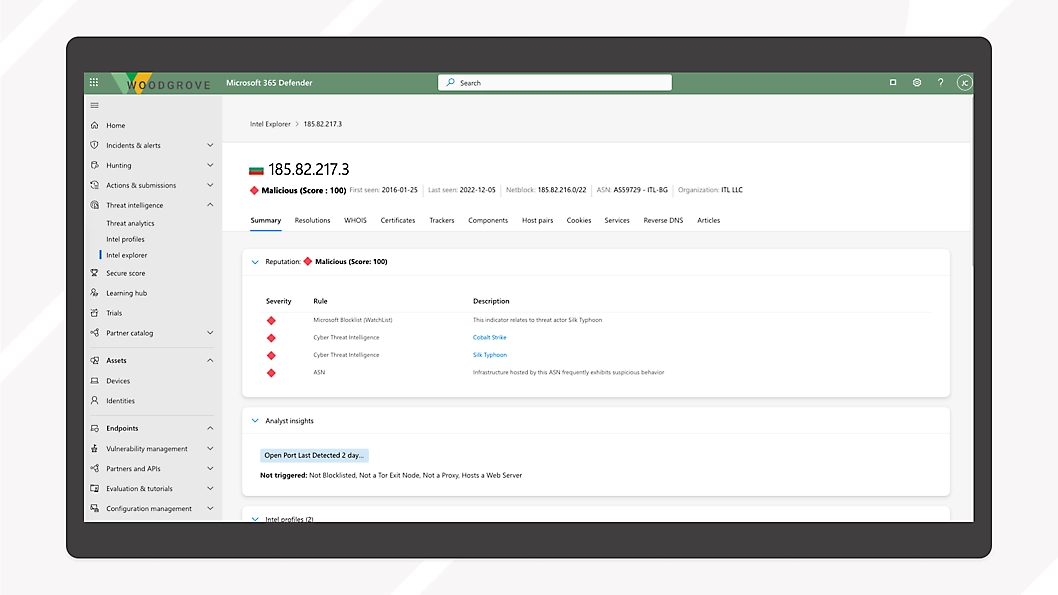Open the Reverse DNS tab

tap(663, 220)
